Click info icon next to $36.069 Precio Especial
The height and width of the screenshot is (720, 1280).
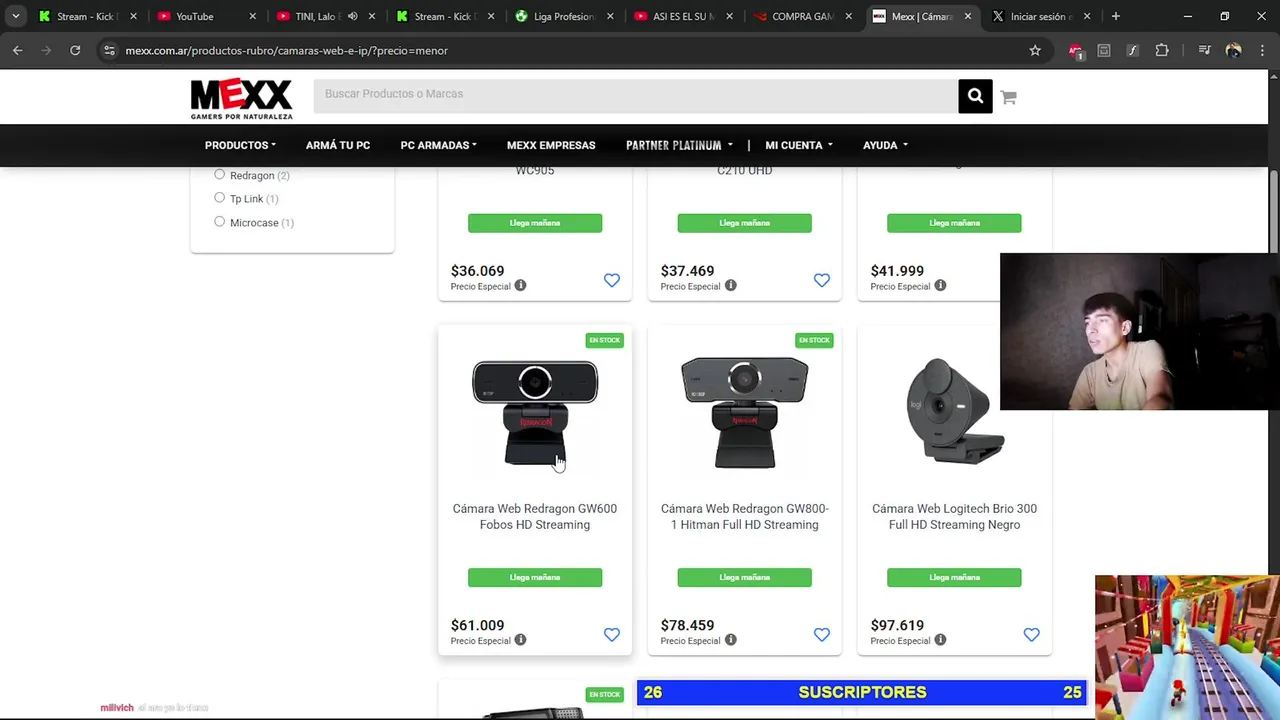[520, 286]
